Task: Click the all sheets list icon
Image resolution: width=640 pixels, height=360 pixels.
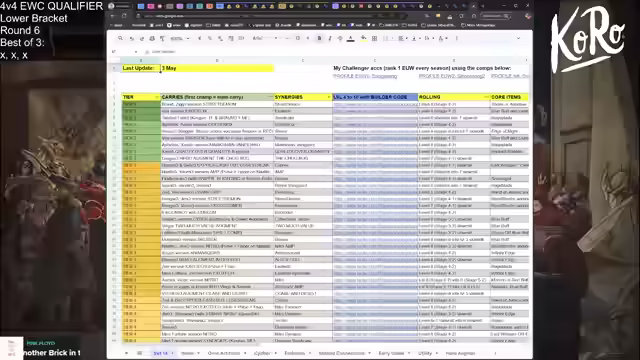Action: [x=139, y=353]
